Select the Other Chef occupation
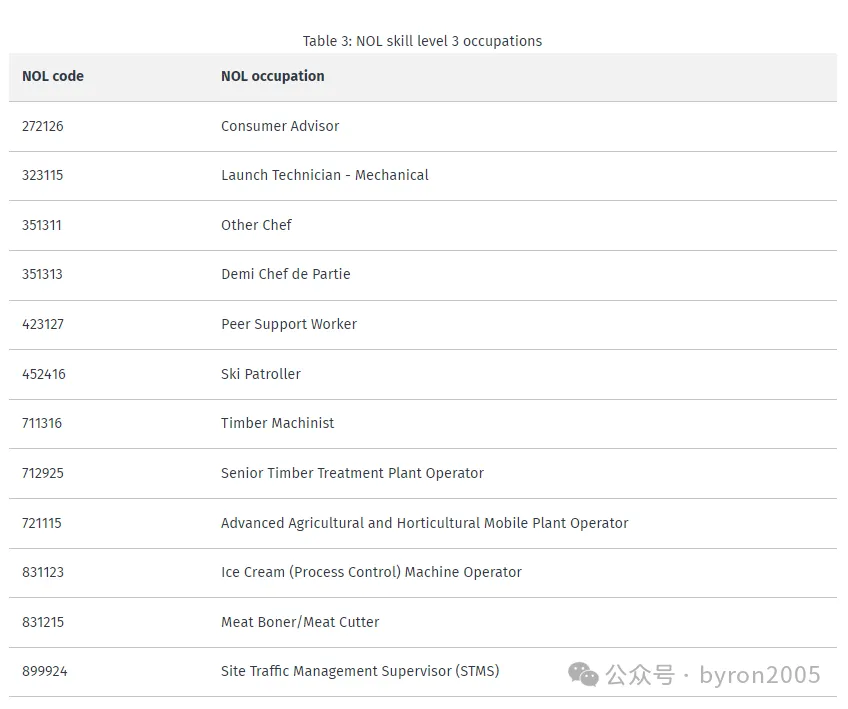 256,225
